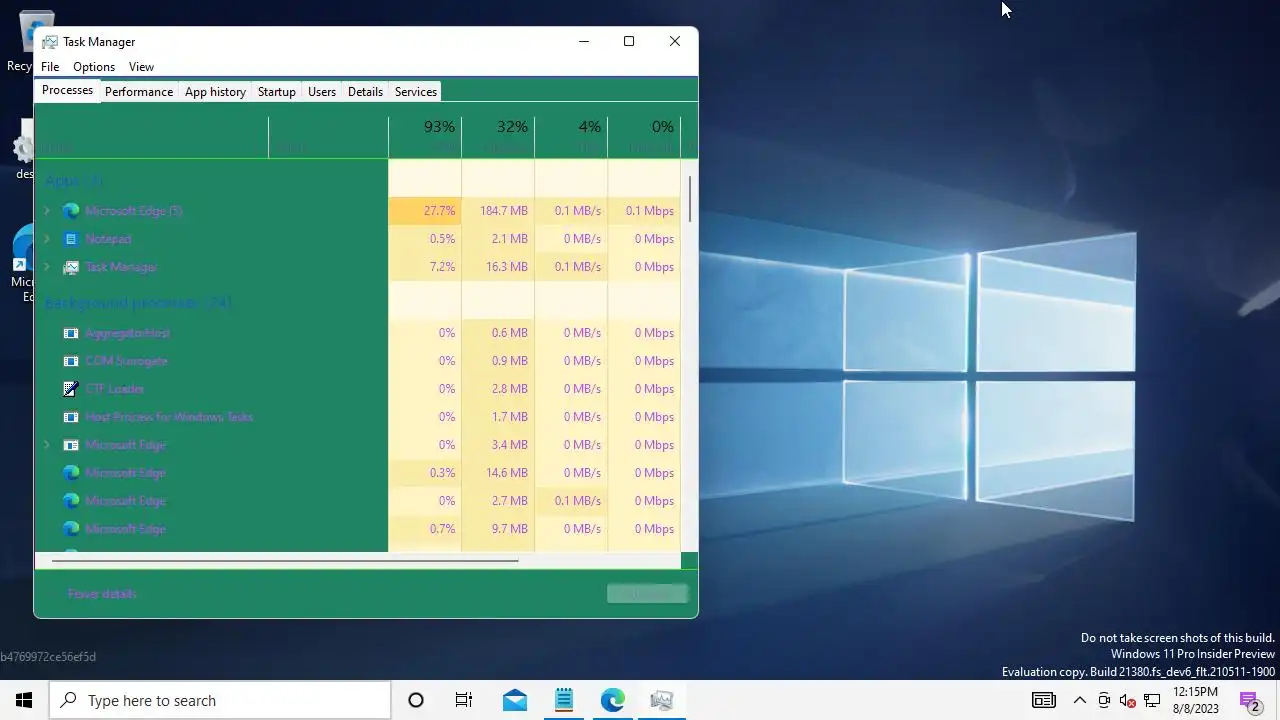Click the 16.3 MB memory cell

click(x=498, y=267)
